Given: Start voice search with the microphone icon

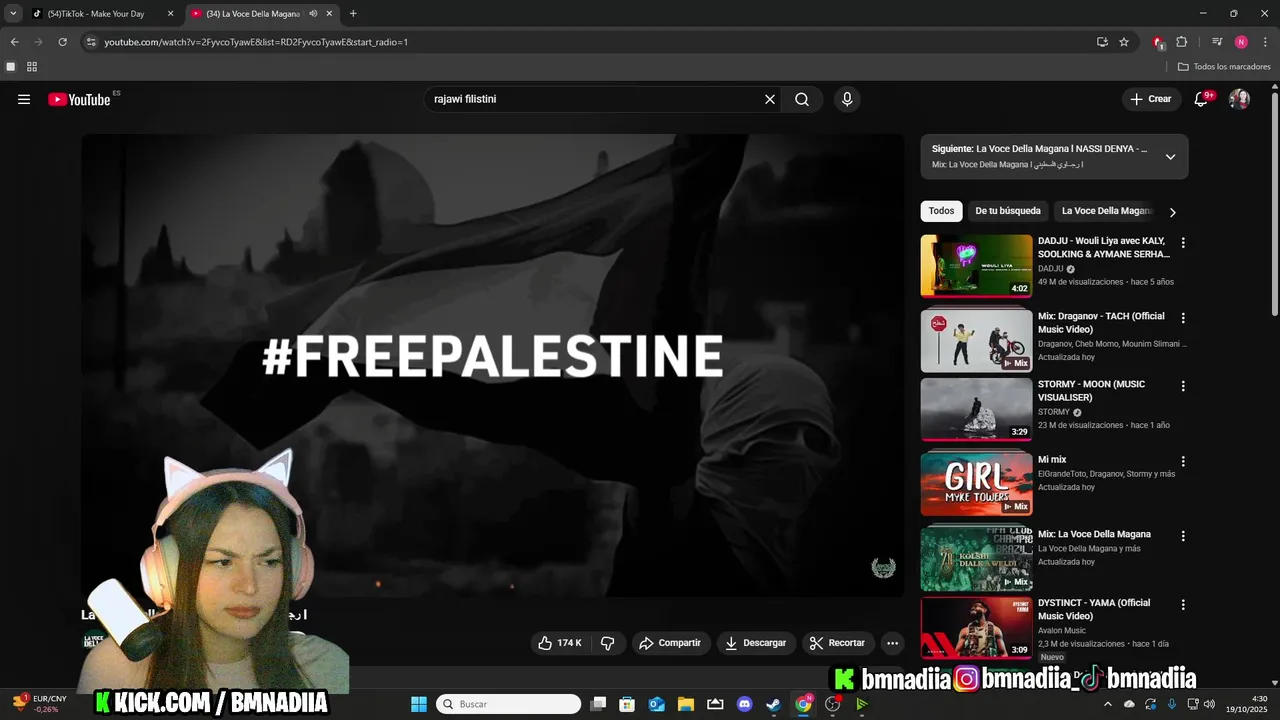Looking at the screenshot, I should tap(847, 99).
